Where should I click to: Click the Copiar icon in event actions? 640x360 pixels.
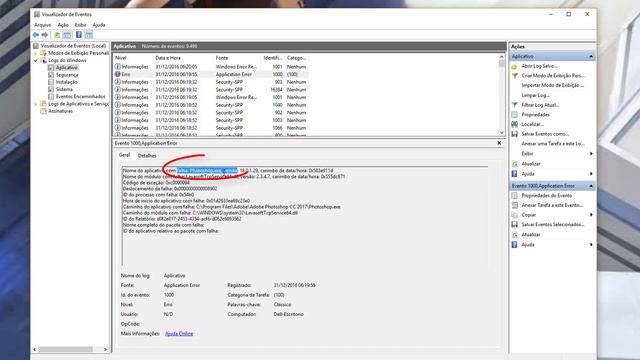coord(514,215)
